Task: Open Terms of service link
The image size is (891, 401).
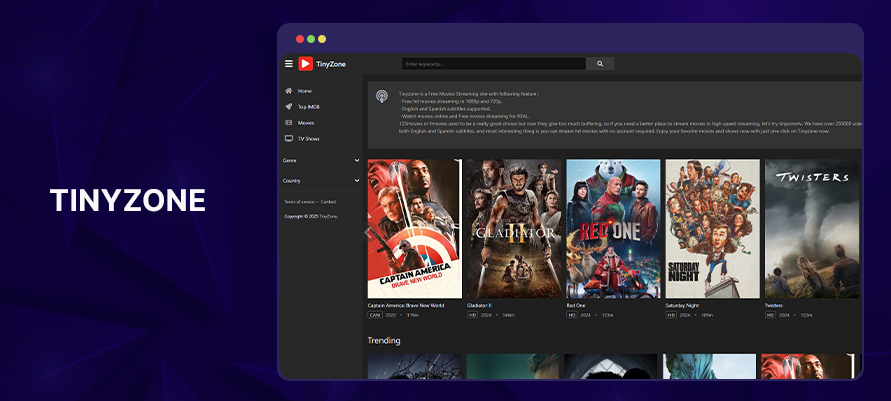Action: [x=299, y=202]
